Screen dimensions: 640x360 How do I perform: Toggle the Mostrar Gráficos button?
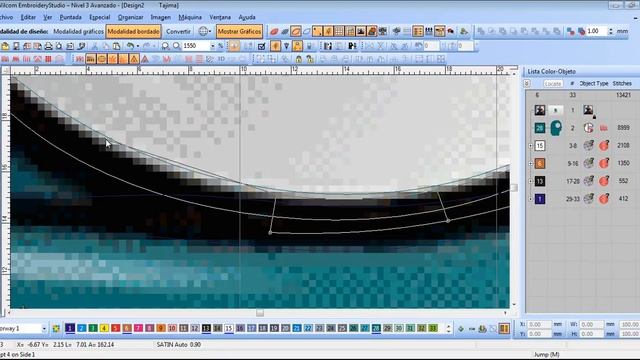tap(239, 31)
